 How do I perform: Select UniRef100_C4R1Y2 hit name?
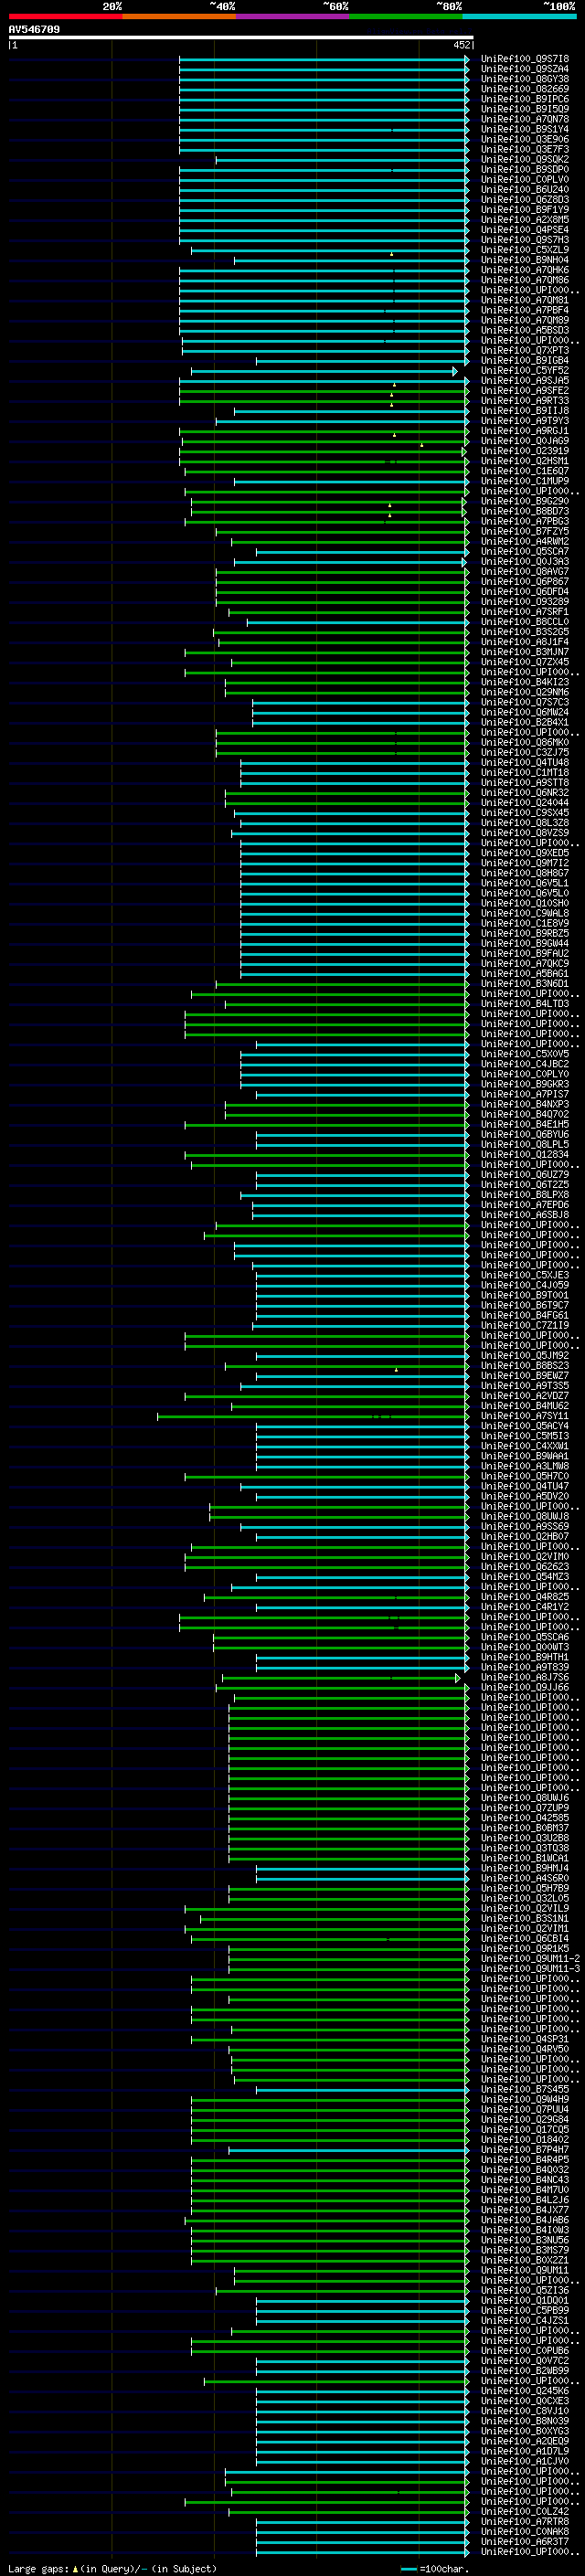pyautogui.click(x=525, y=1607)
